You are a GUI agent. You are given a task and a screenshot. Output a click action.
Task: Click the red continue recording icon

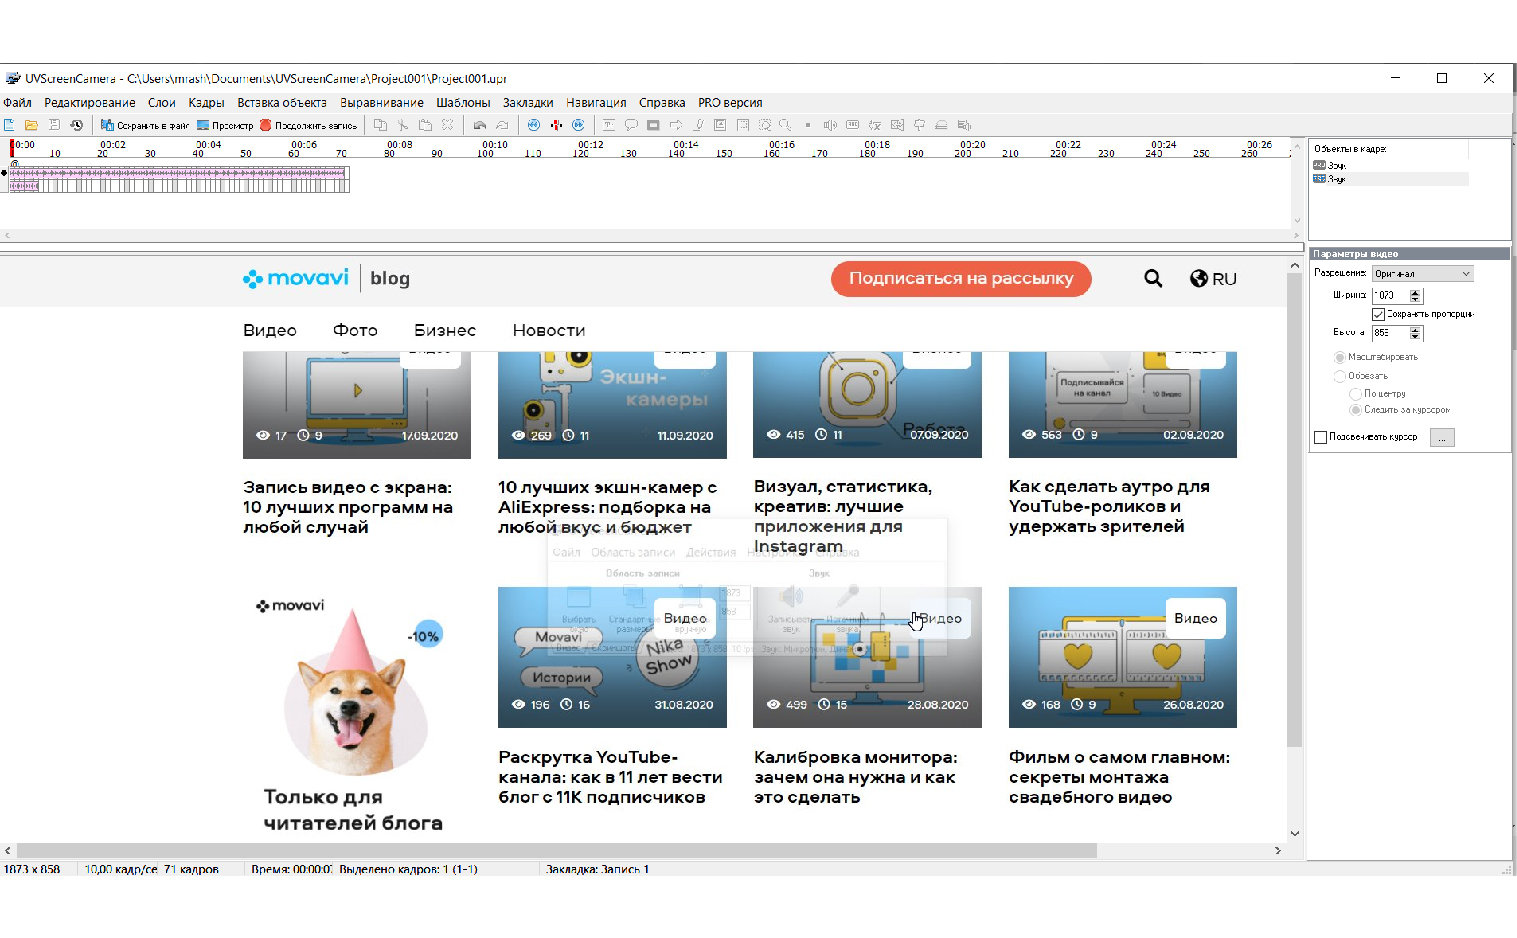[266, 125]
